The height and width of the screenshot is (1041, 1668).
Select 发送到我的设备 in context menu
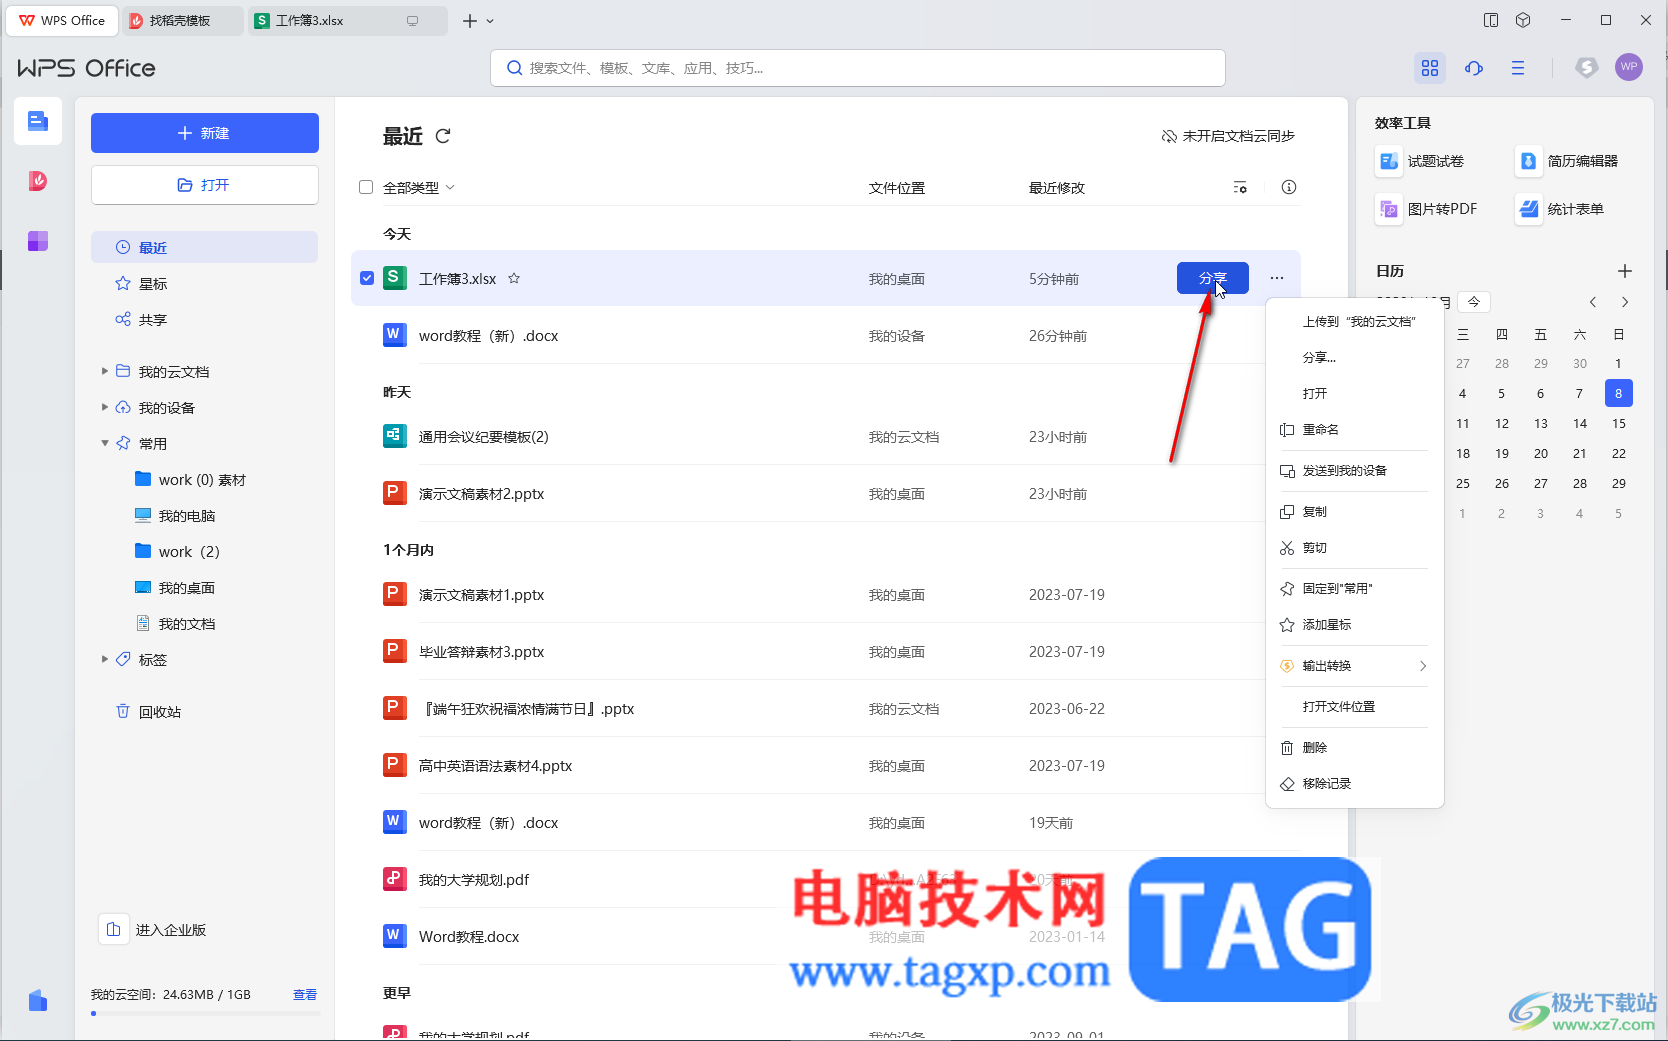point(1354,471)
